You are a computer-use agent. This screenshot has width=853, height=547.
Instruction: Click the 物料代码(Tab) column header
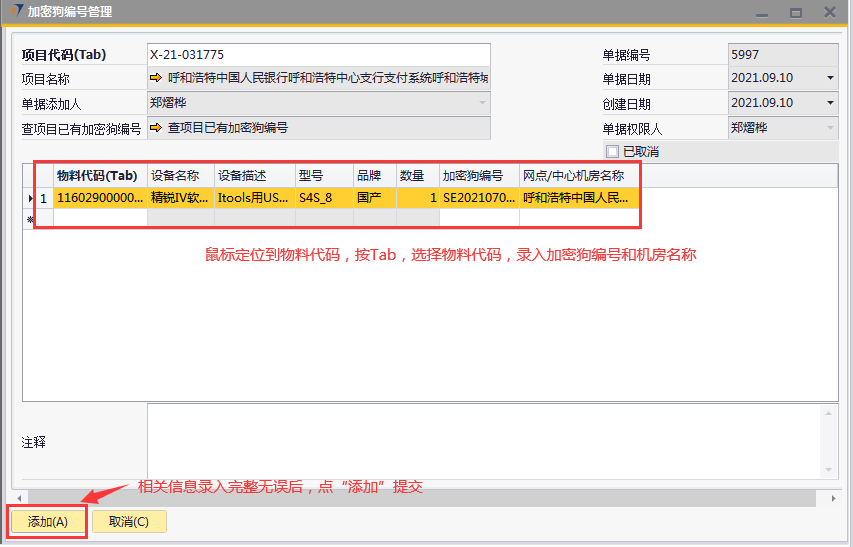click(x=96, y=175)
